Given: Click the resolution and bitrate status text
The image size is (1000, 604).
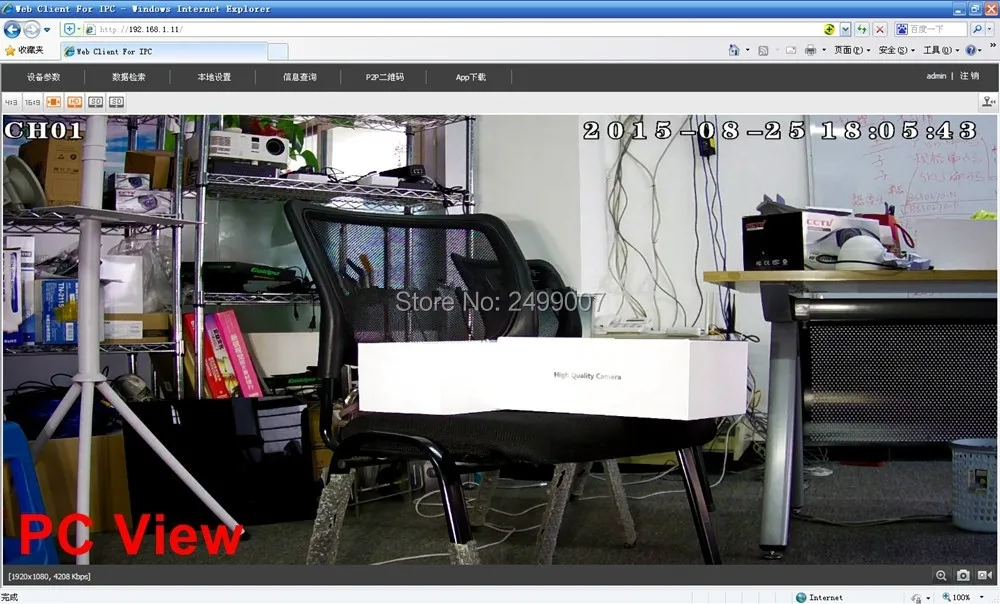Looking at the screenshot, I should click(x=50, y=577).
